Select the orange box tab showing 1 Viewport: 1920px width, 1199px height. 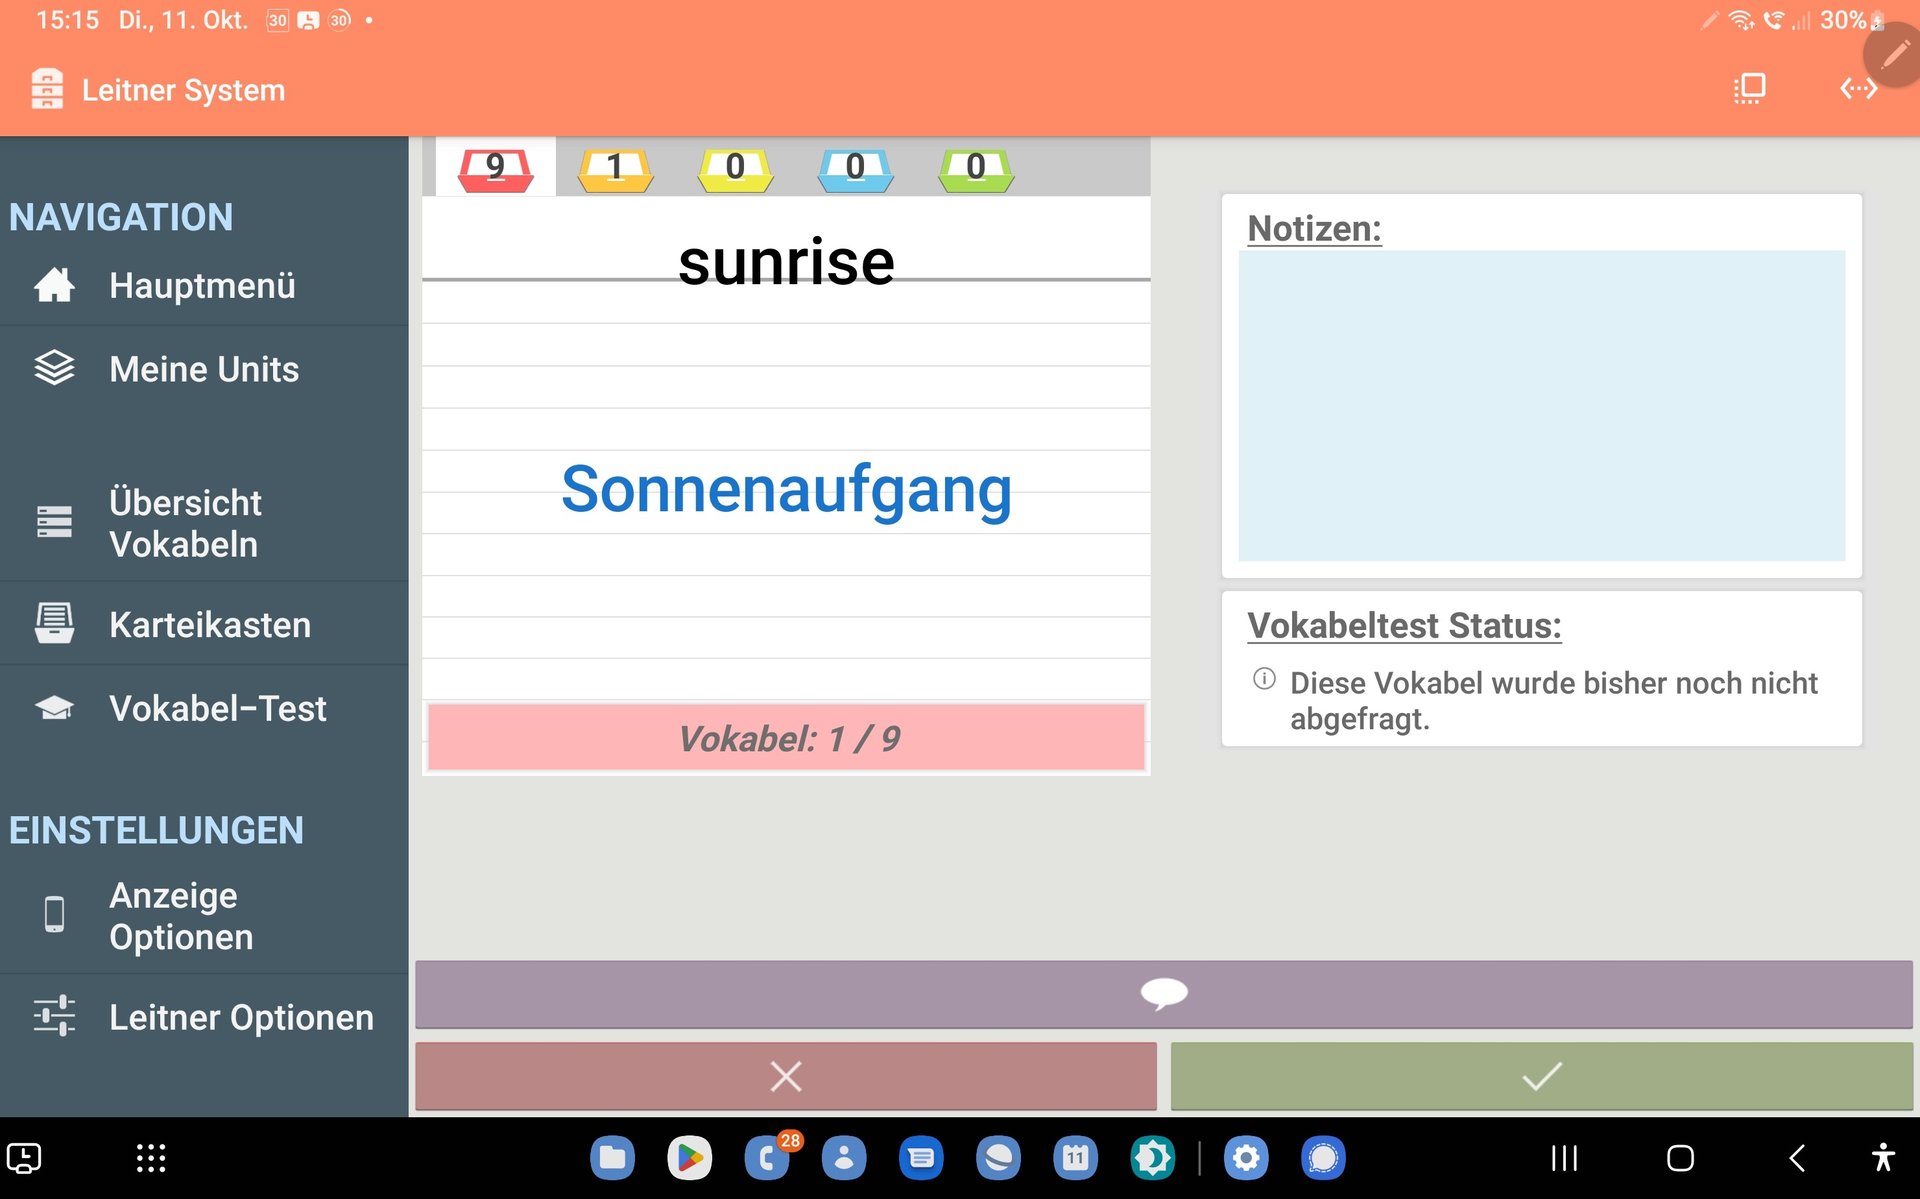tap(615, 168)
